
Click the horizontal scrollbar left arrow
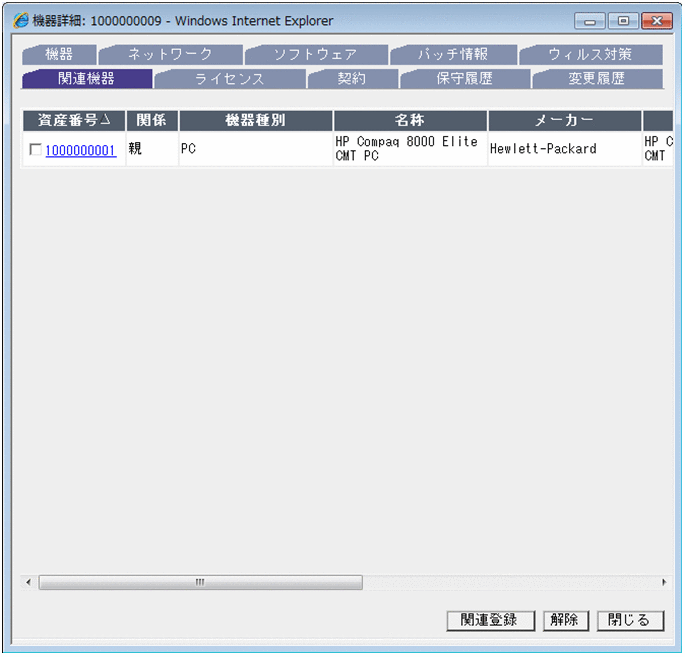pyautogui.click(x=29, y=582)
